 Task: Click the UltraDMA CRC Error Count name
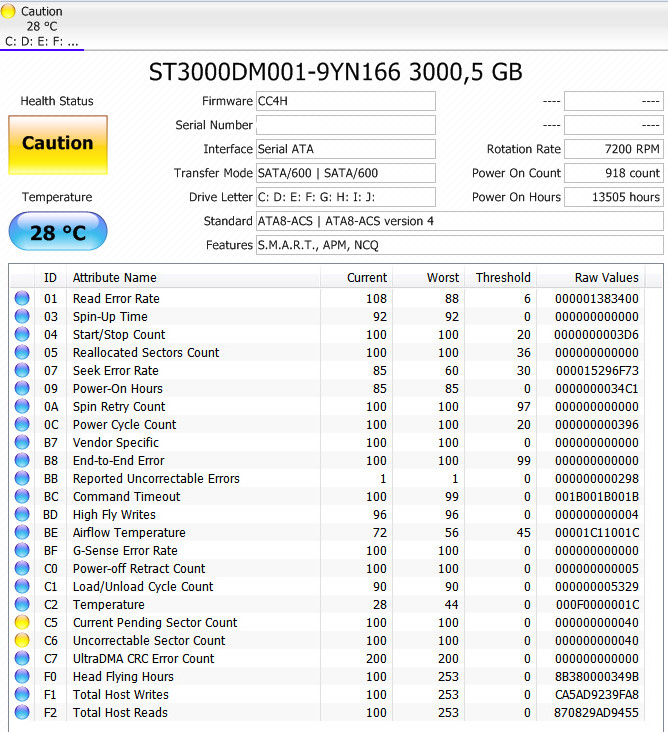tap(143, 658)
